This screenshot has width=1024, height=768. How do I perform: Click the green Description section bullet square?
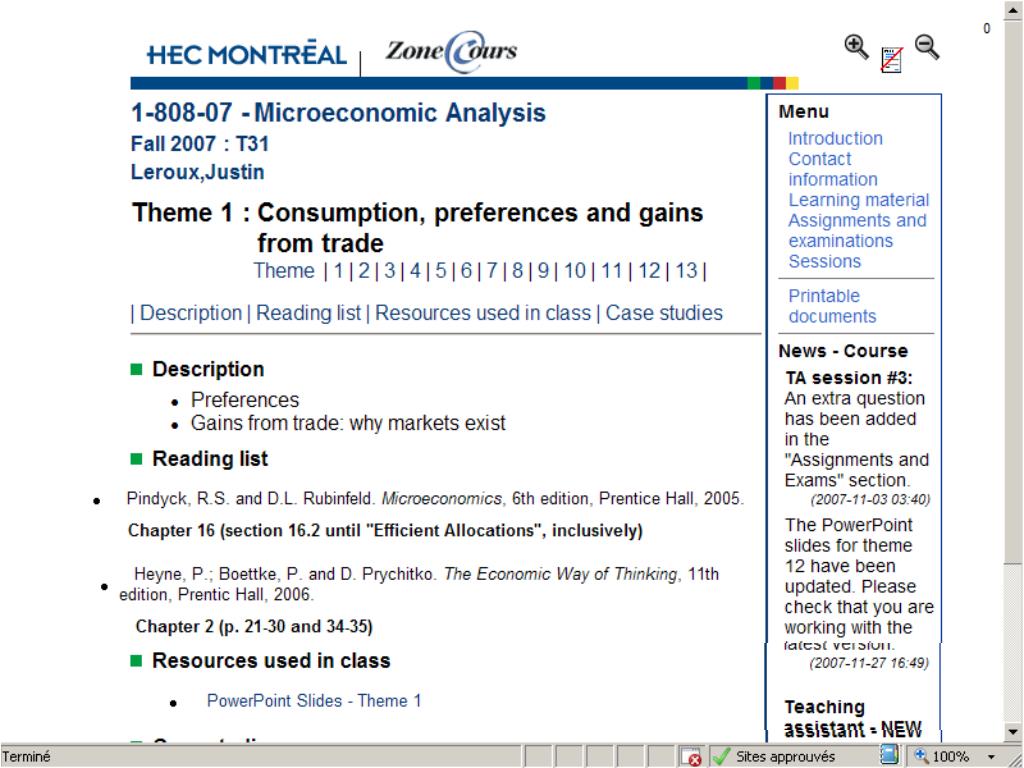(136, 370)
